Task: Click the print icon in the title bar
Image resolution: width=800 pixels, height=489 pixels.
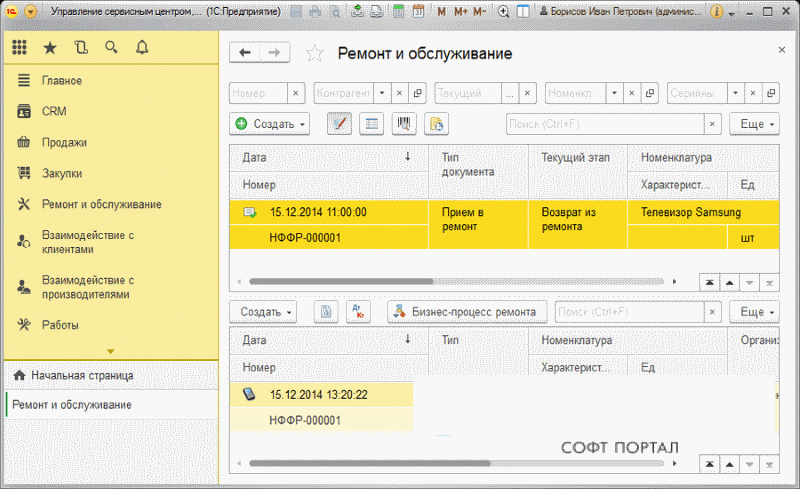Action: tap(315, 11)
